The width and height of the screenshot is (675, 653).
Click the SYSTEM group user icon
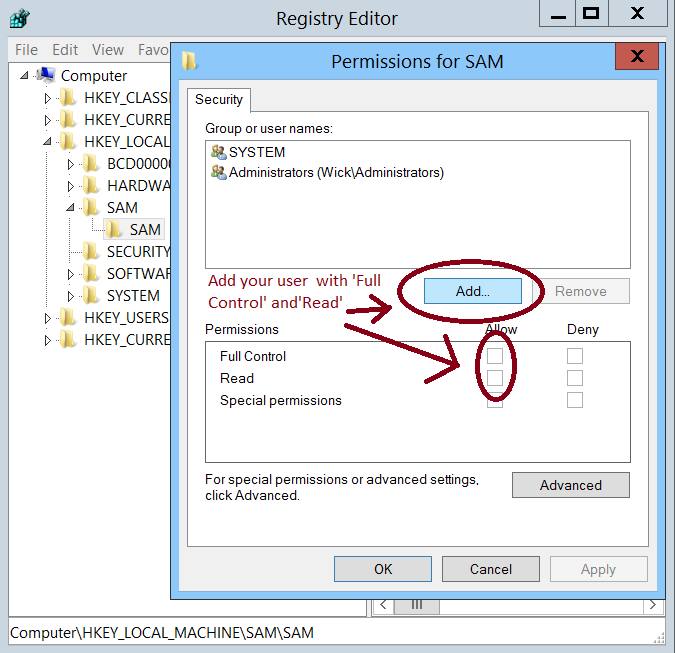tap(218, 152)
